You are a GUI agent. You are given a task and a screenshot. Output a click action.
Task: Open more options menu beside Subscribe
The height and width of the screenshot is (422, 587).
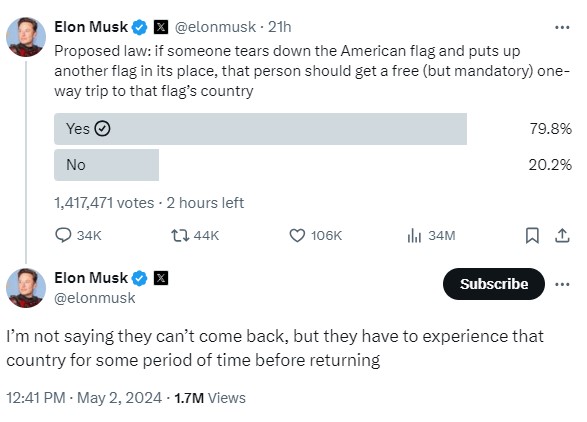[562, 284]
